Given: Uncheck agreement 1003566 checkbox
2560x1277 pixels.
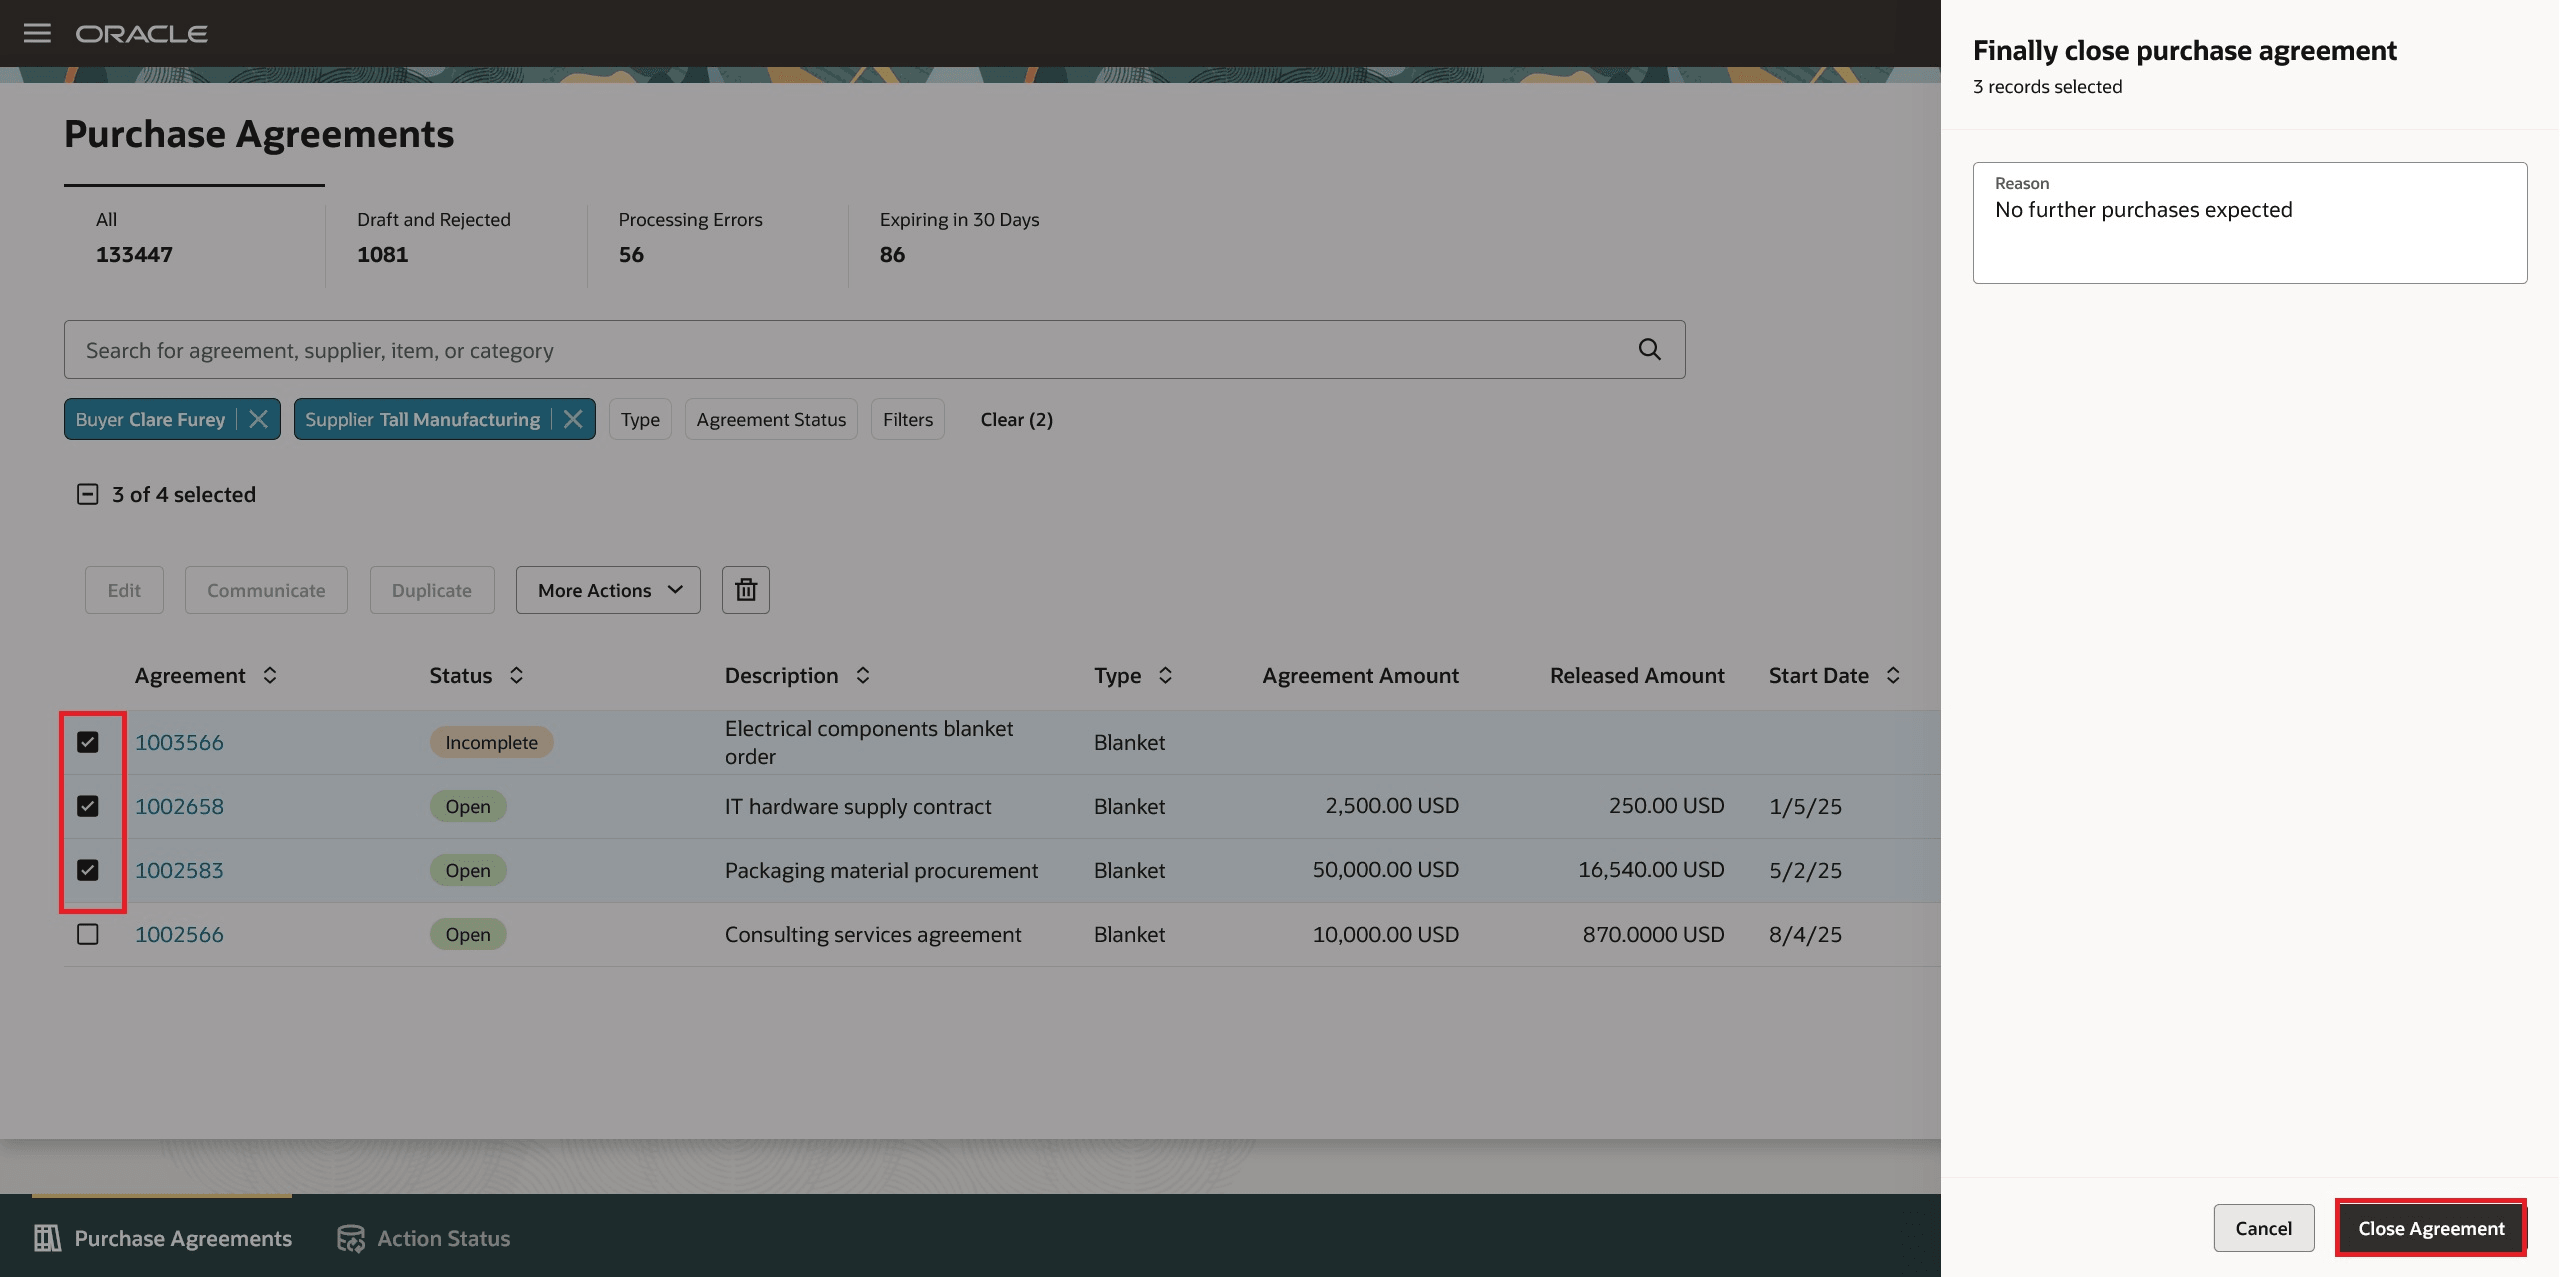Looking at the screenshot, I should tap(88, 742).
